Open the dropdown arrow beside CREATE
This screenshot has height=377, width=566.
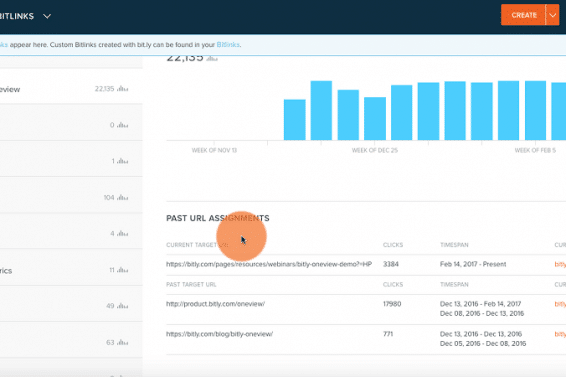[553, 15]
